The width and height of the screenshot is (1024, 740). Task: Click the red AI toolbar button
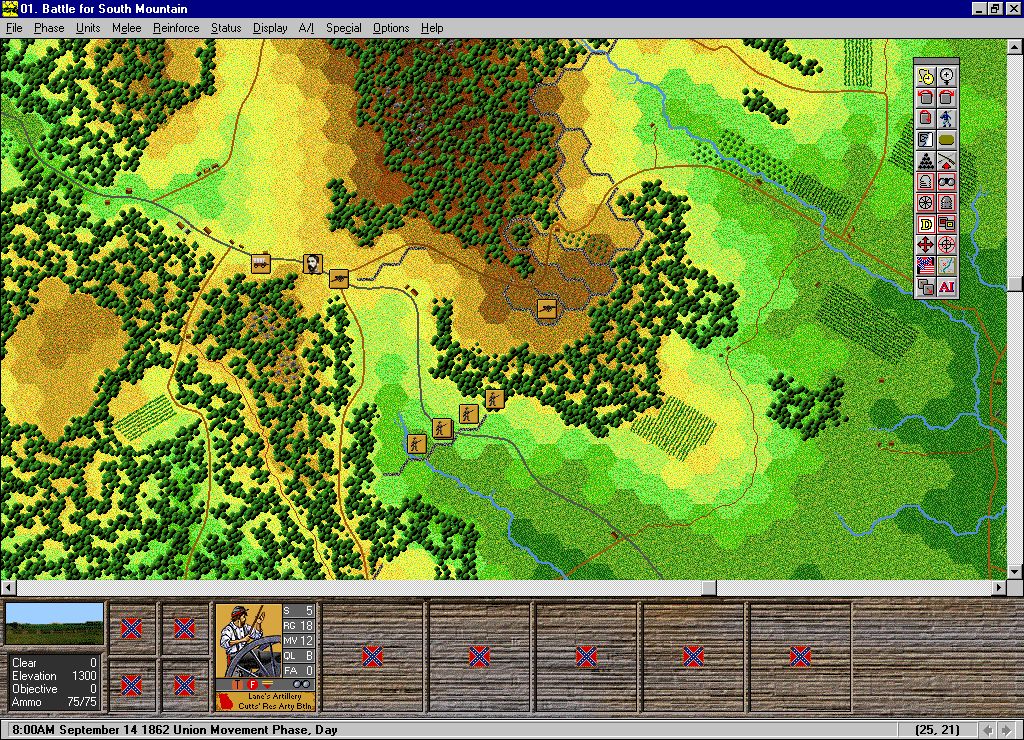[x=947, y=287]
